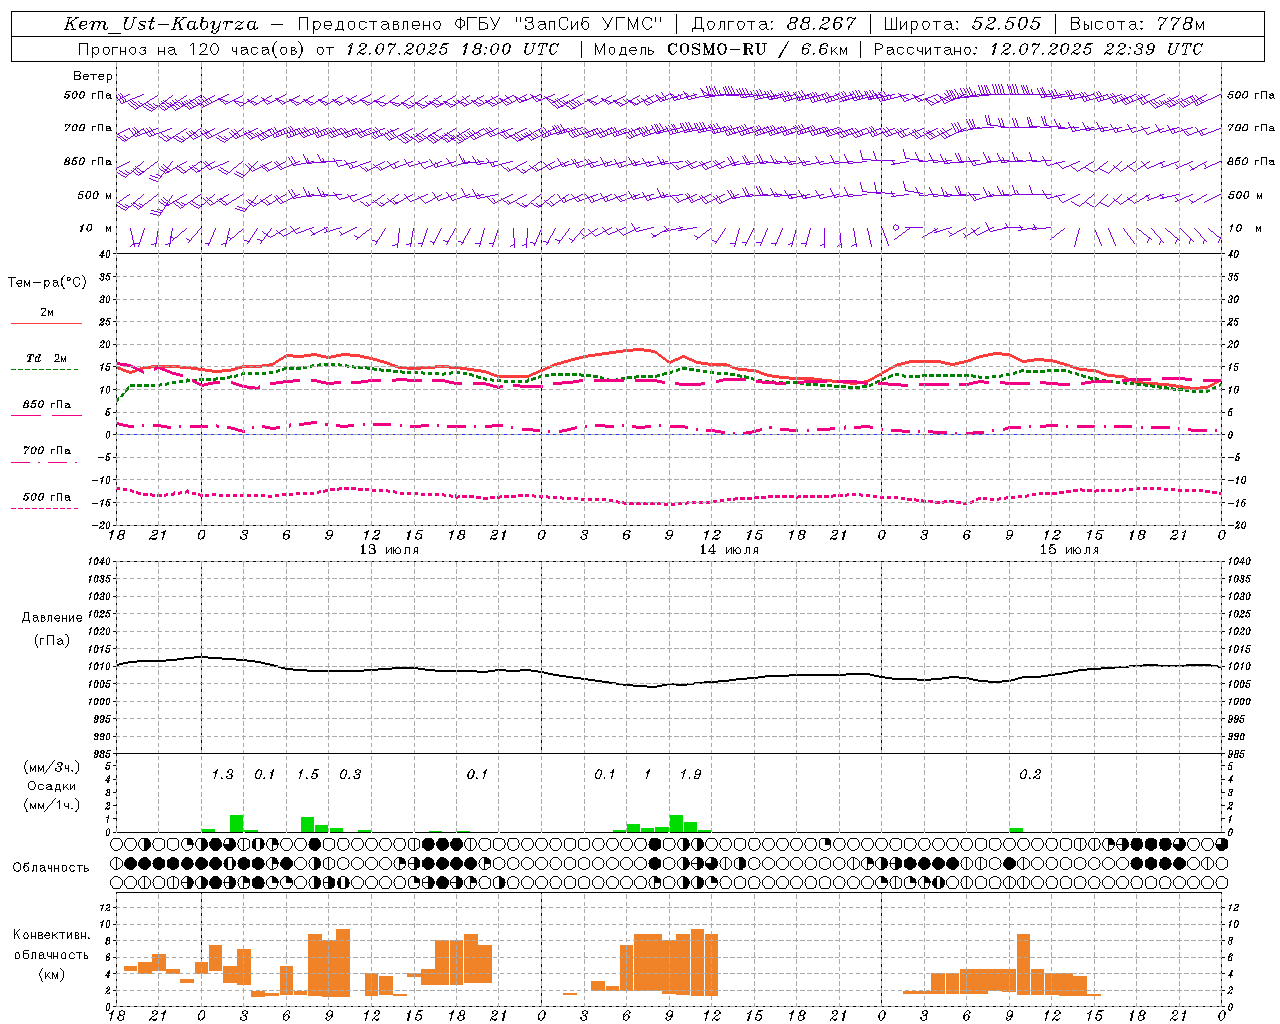Click the 14 июля date label

tap(728, 550)
